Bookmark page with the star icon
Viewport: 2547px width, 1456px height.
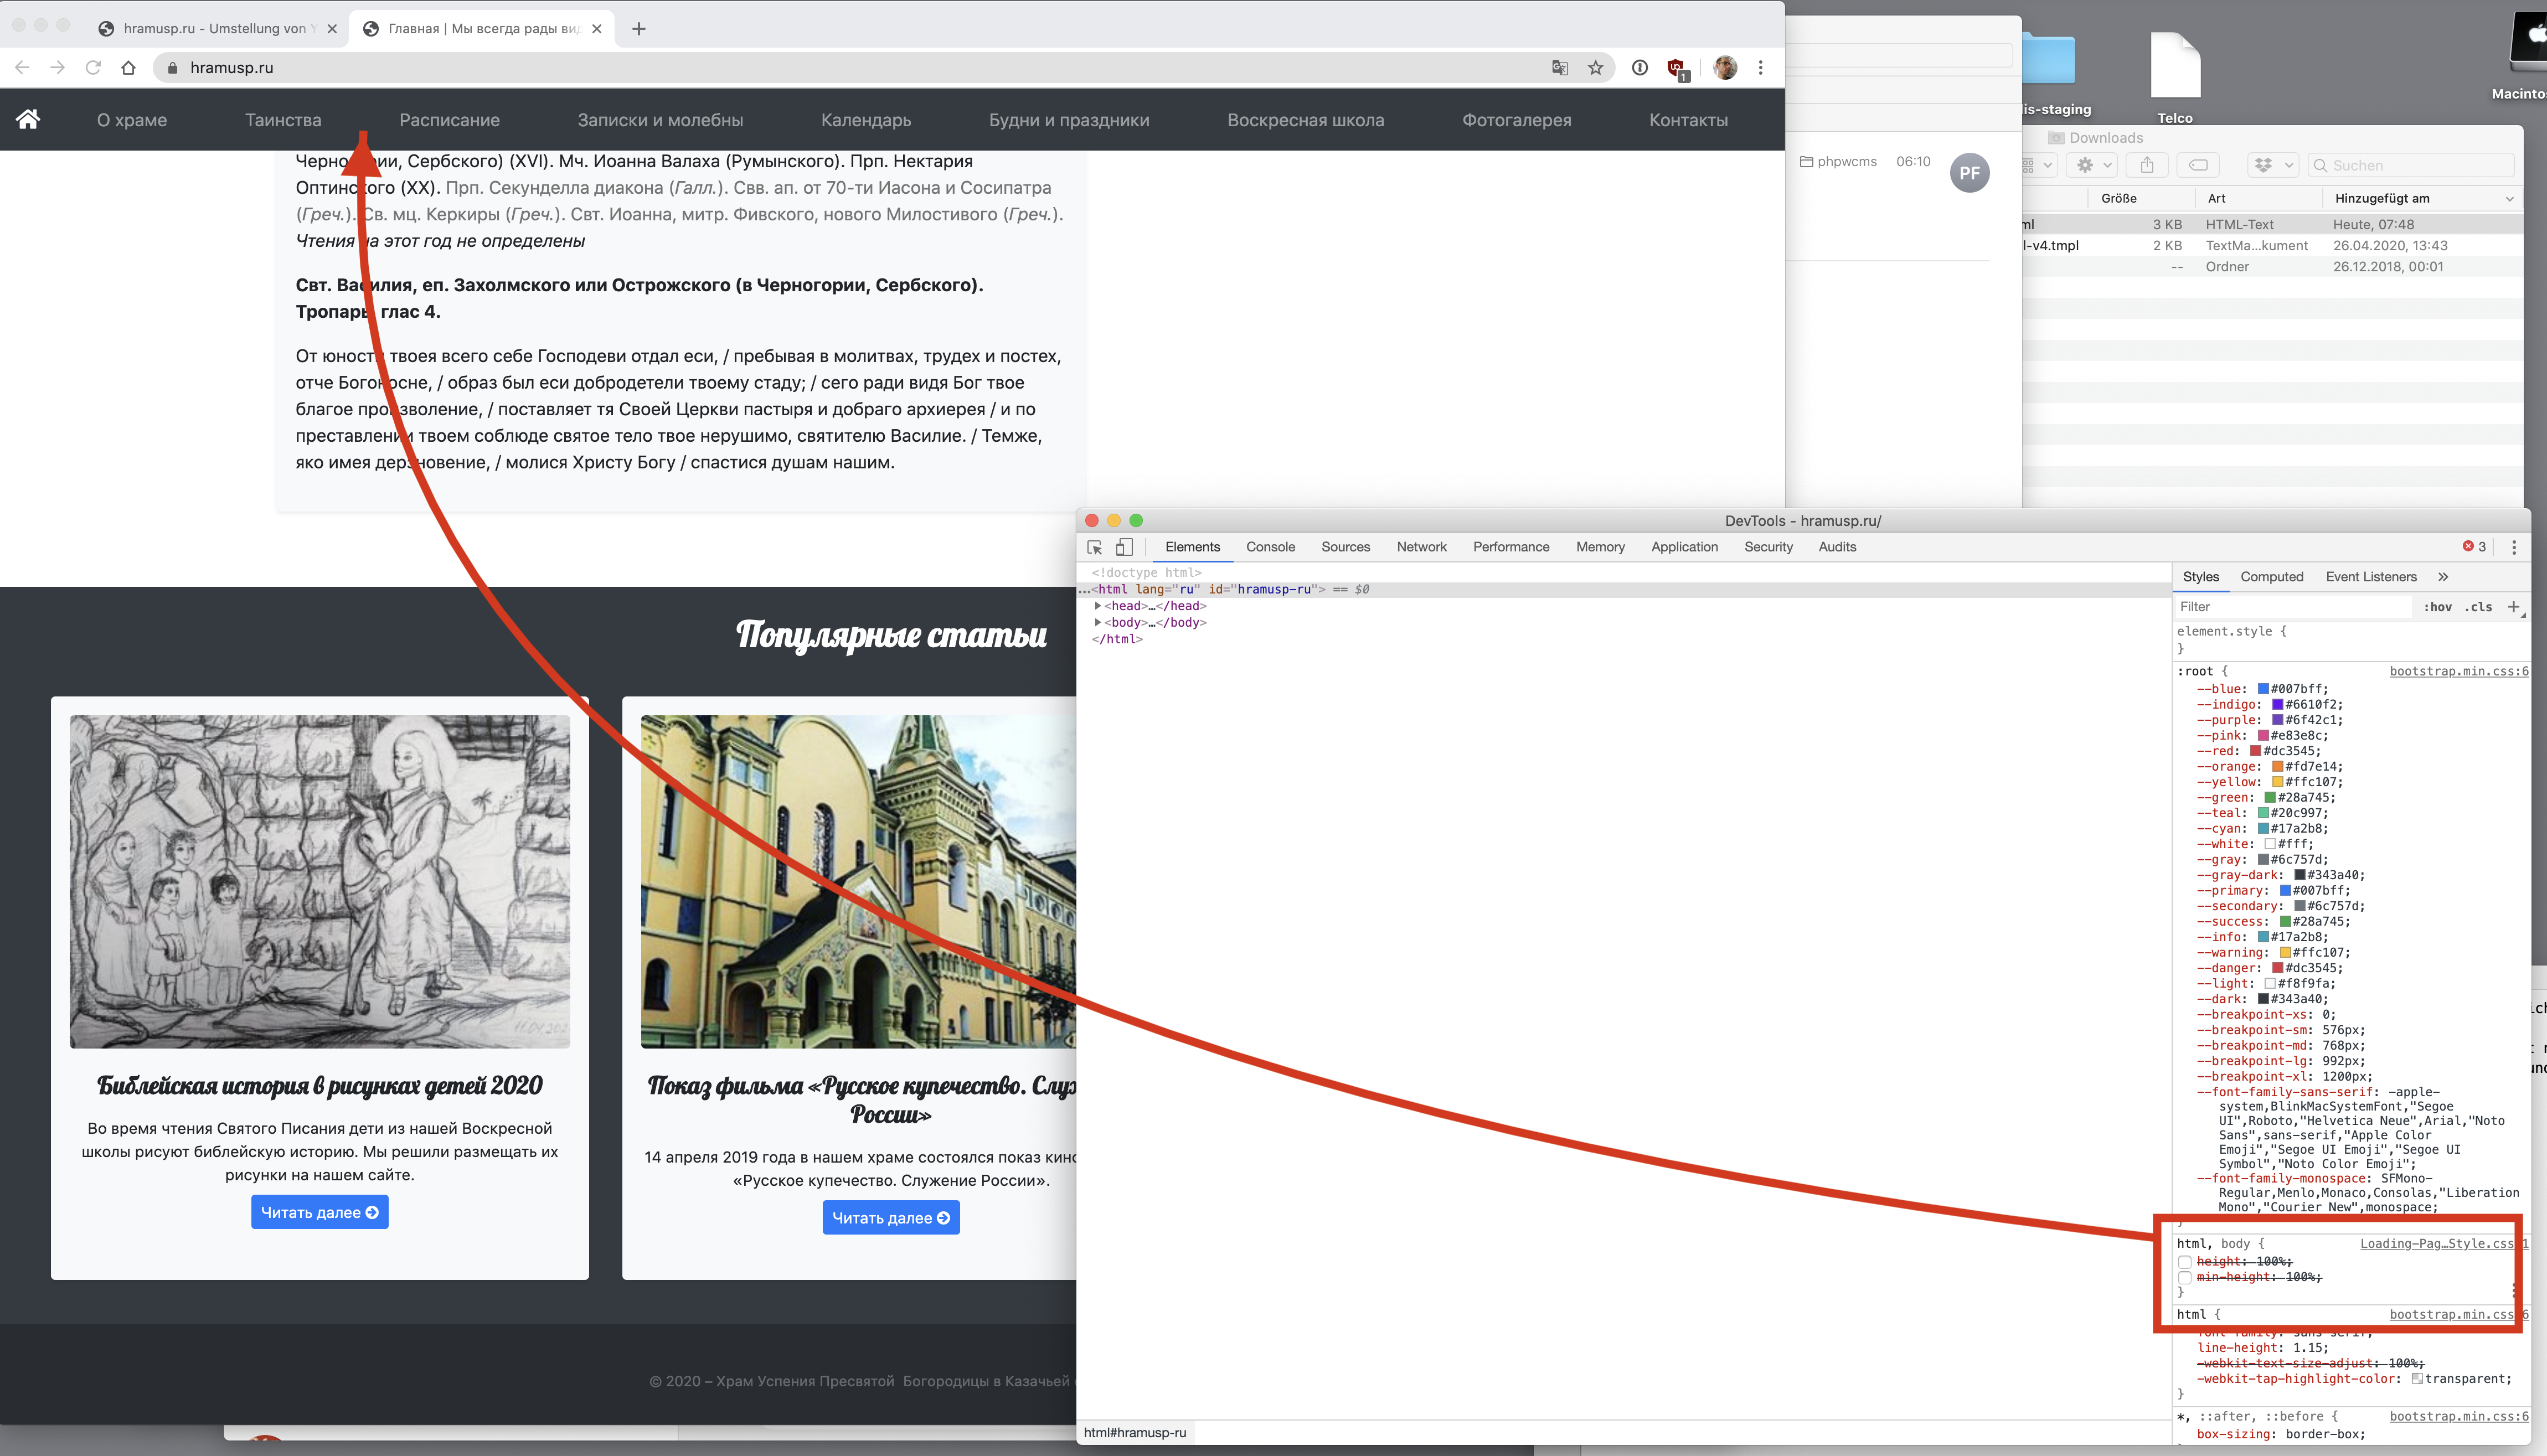click(x=1595, y=67)
